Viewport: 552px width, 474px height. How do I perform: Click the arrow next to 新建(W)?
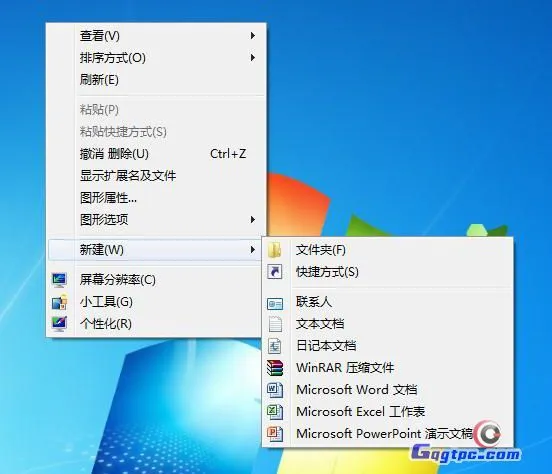point(252,250)
